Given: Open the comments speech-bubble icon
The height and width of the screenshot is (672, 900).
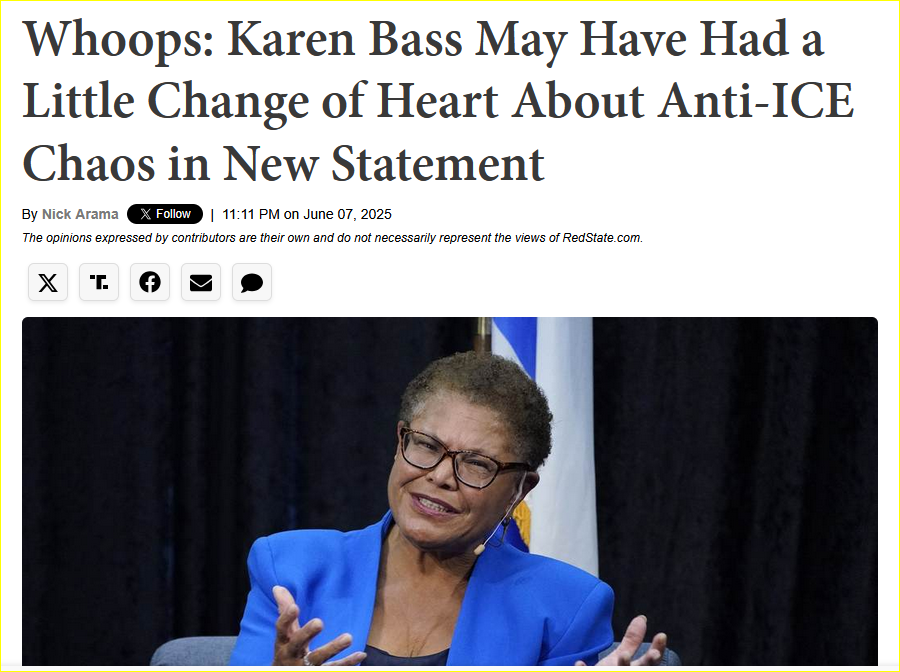Looking at the screenshot, I should tap(251, 282).
